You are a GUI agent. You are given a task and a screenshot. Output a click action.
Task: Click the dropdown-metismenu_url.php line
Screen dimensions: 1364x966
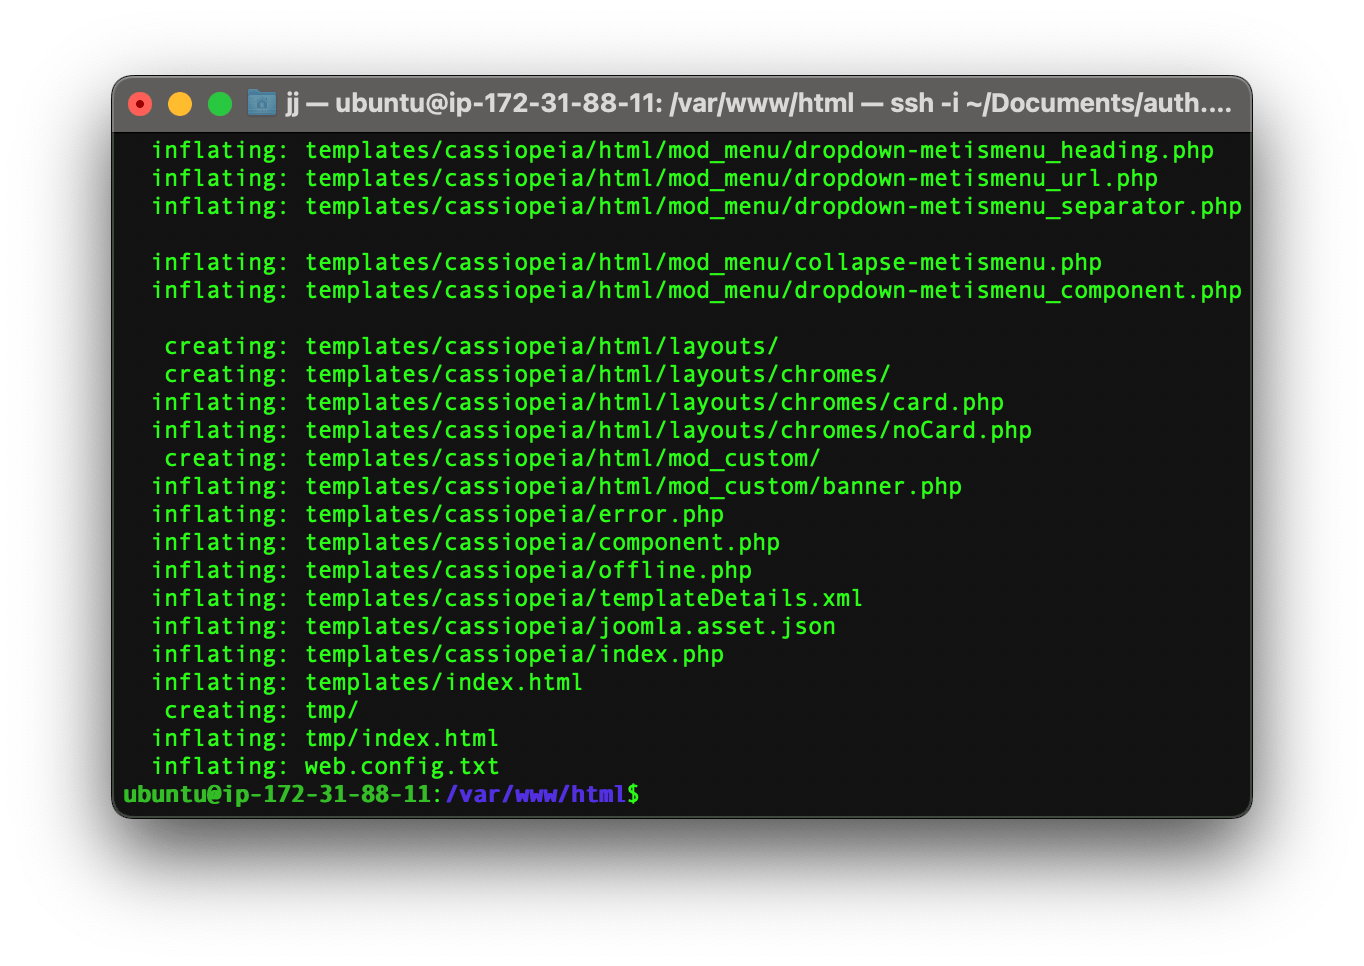655,179
